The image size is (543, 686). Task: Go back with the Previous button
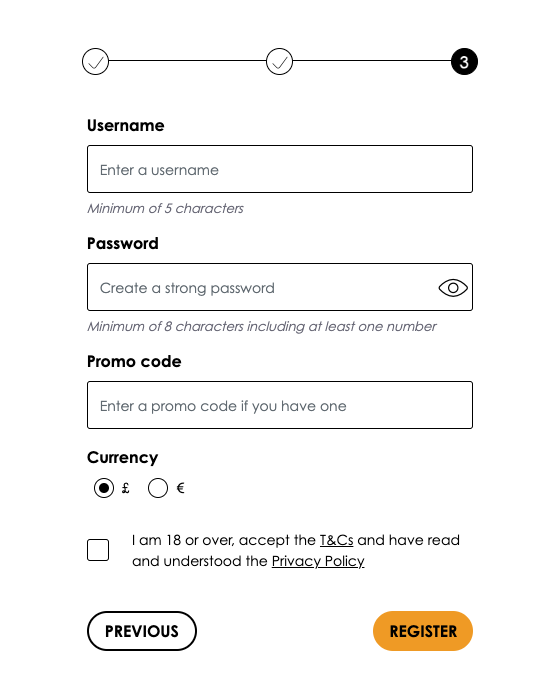(142, 631)
